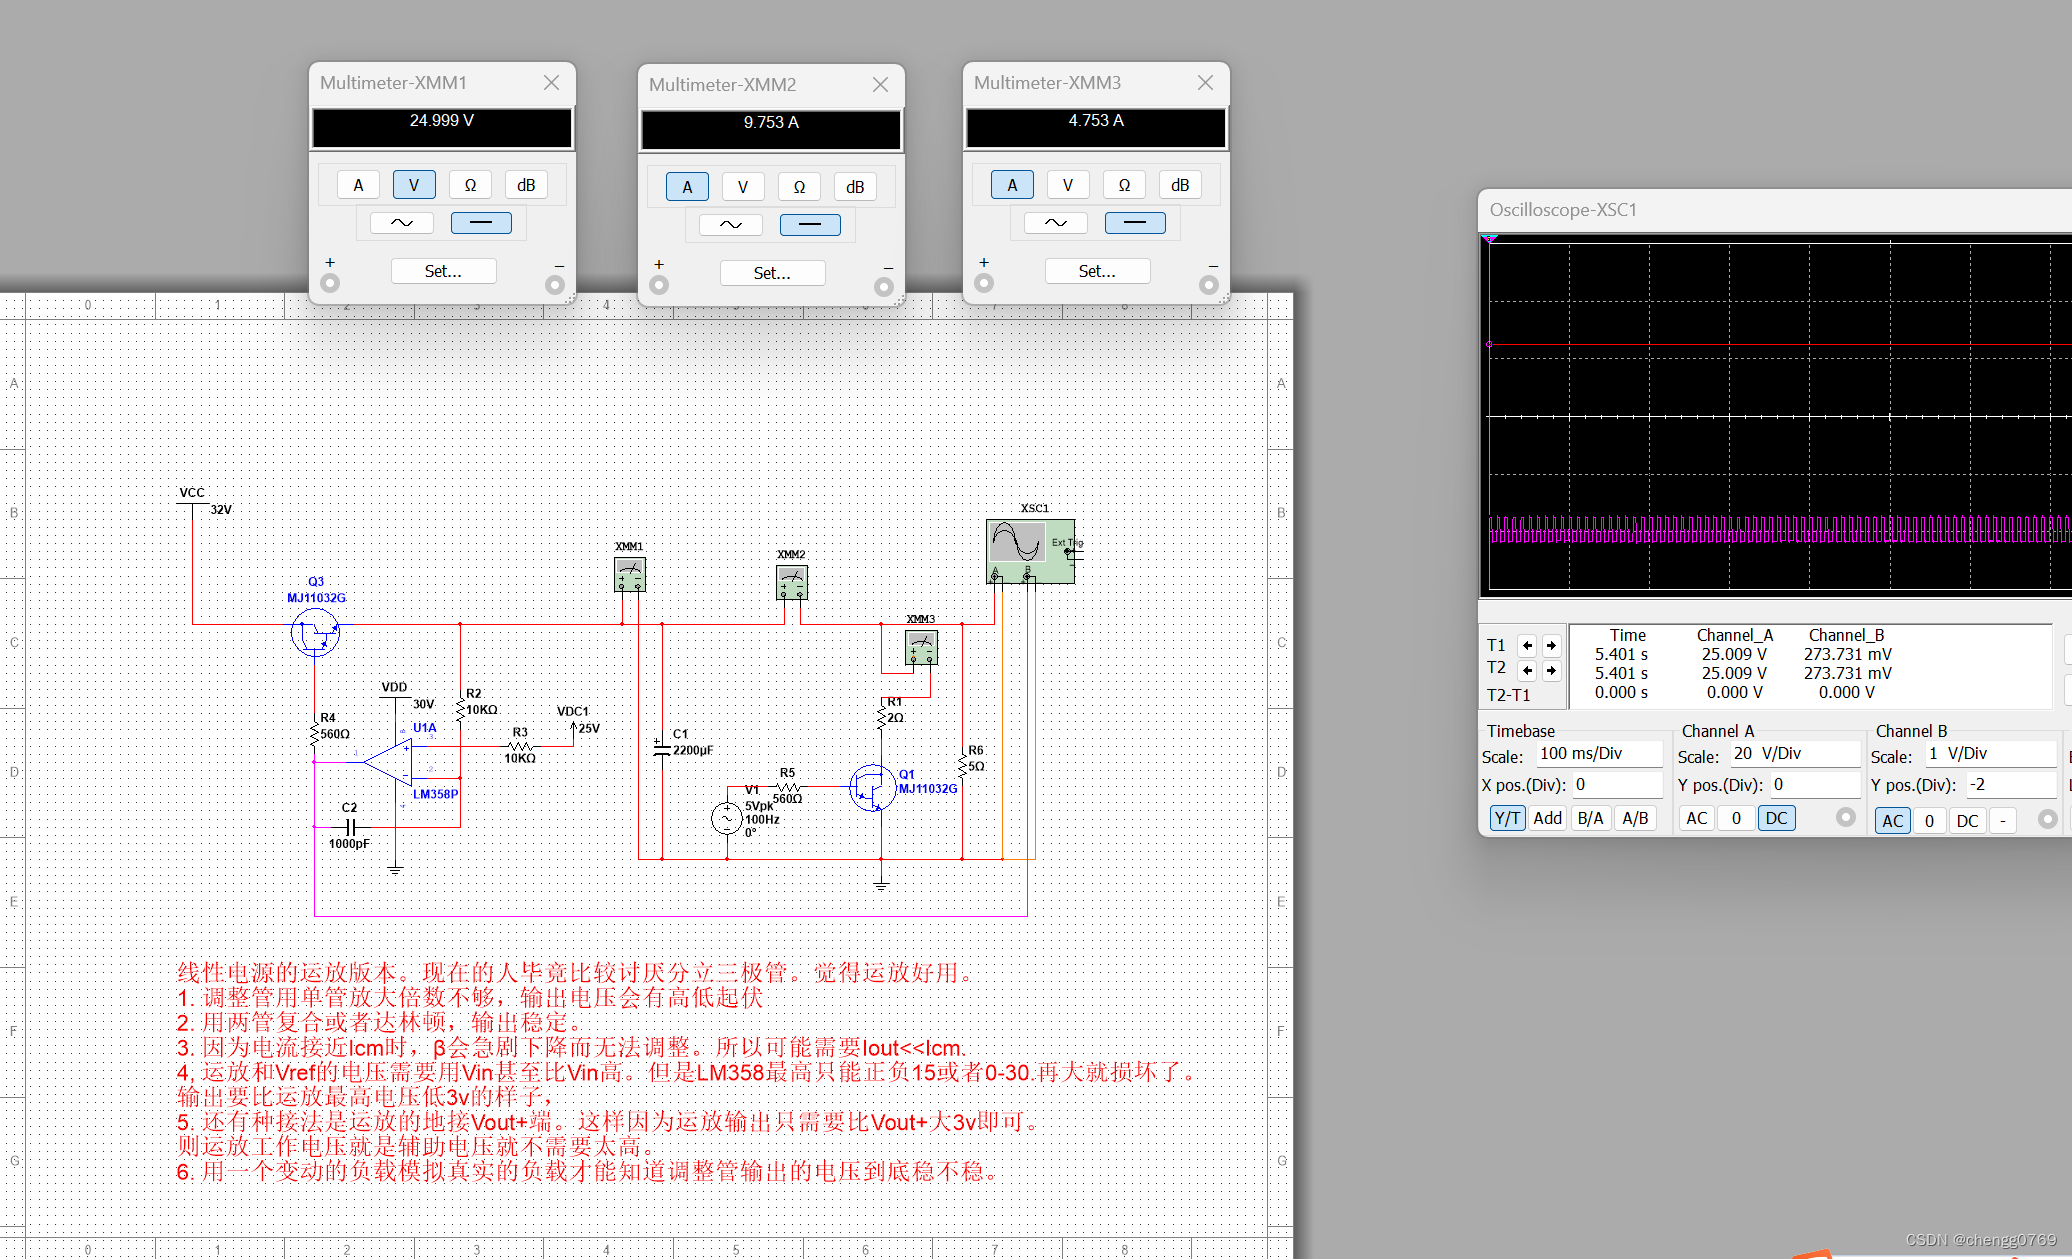Select AC sine wave mode on XMM1
The width and height of the screenshot is (2072, 1259).
[402, 223]
